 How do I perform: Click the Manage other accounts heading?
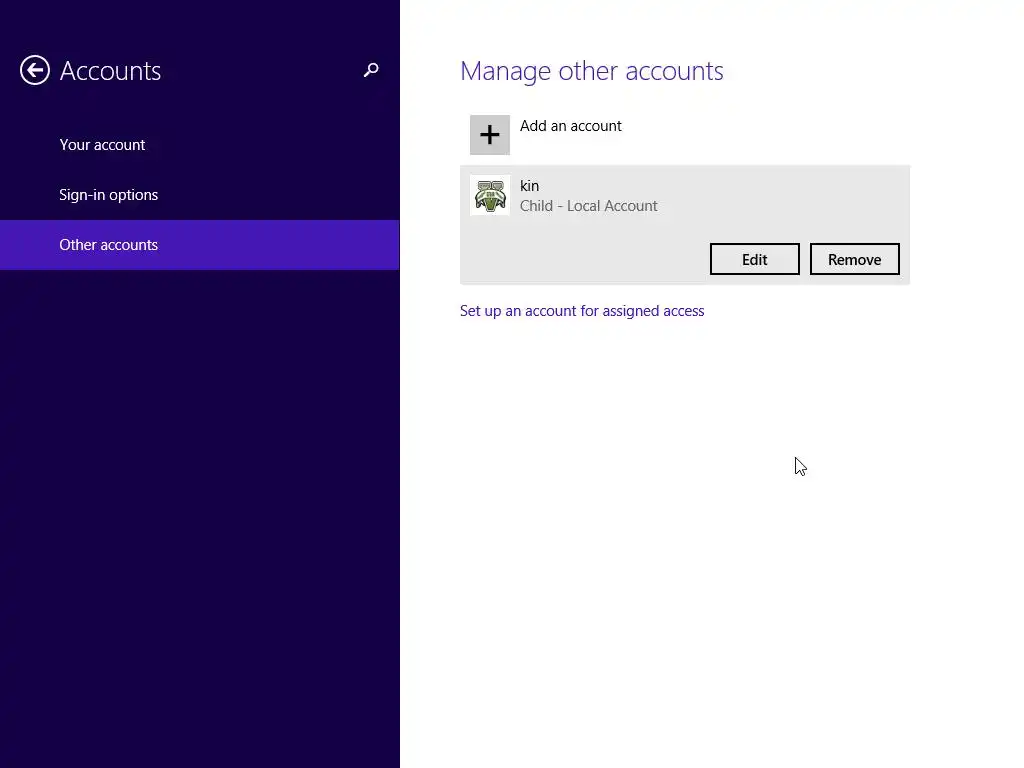pyautogui.click(x=592, y=71)
